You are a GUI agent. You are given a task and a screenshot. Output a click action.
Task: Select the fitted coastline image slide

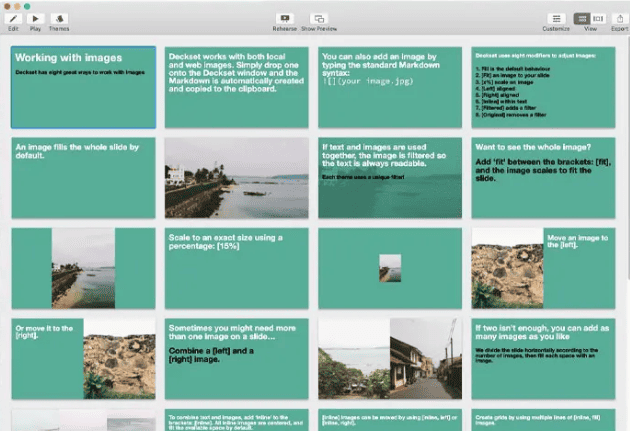click(x=84, y=268)
